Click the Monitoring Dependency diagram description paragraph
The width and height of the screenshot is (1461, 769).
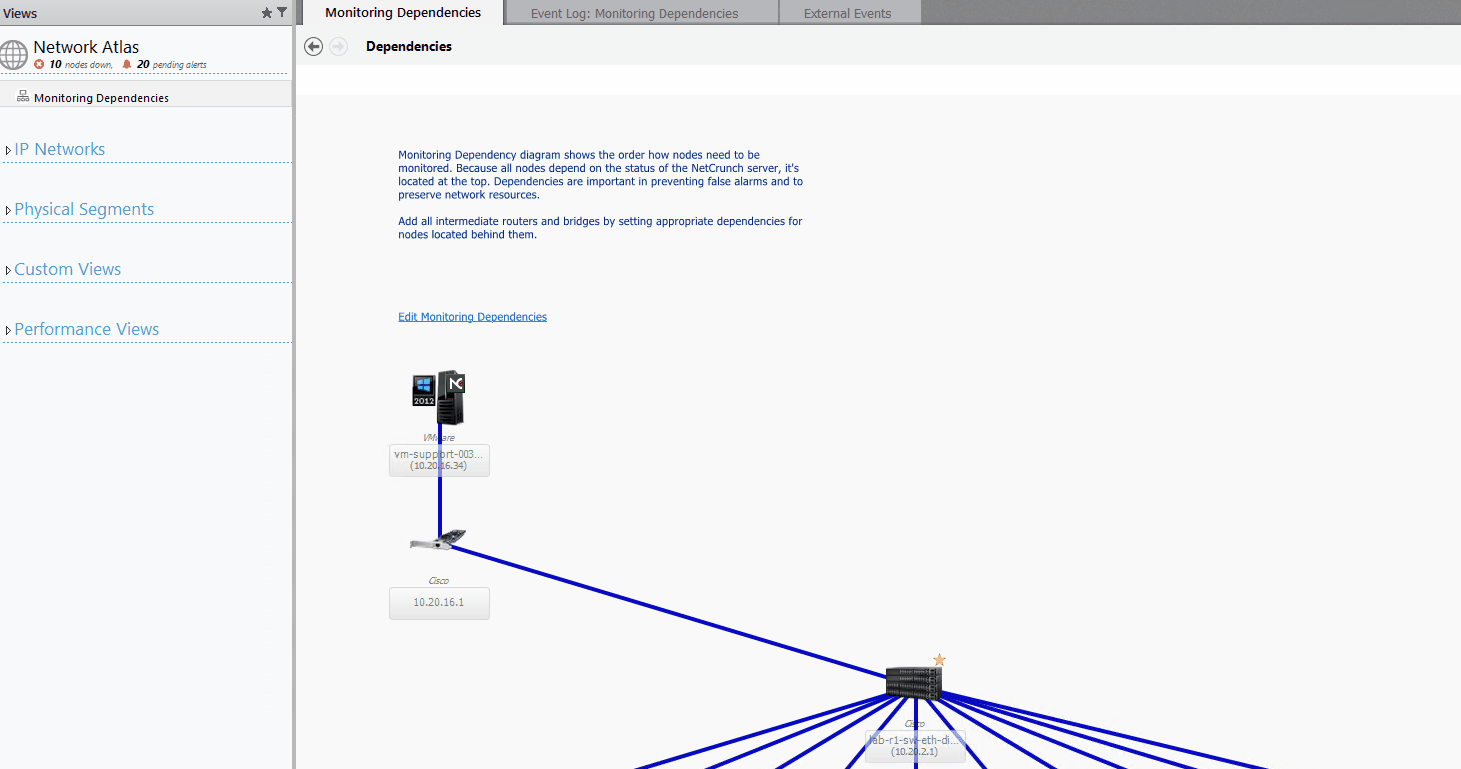600,175
